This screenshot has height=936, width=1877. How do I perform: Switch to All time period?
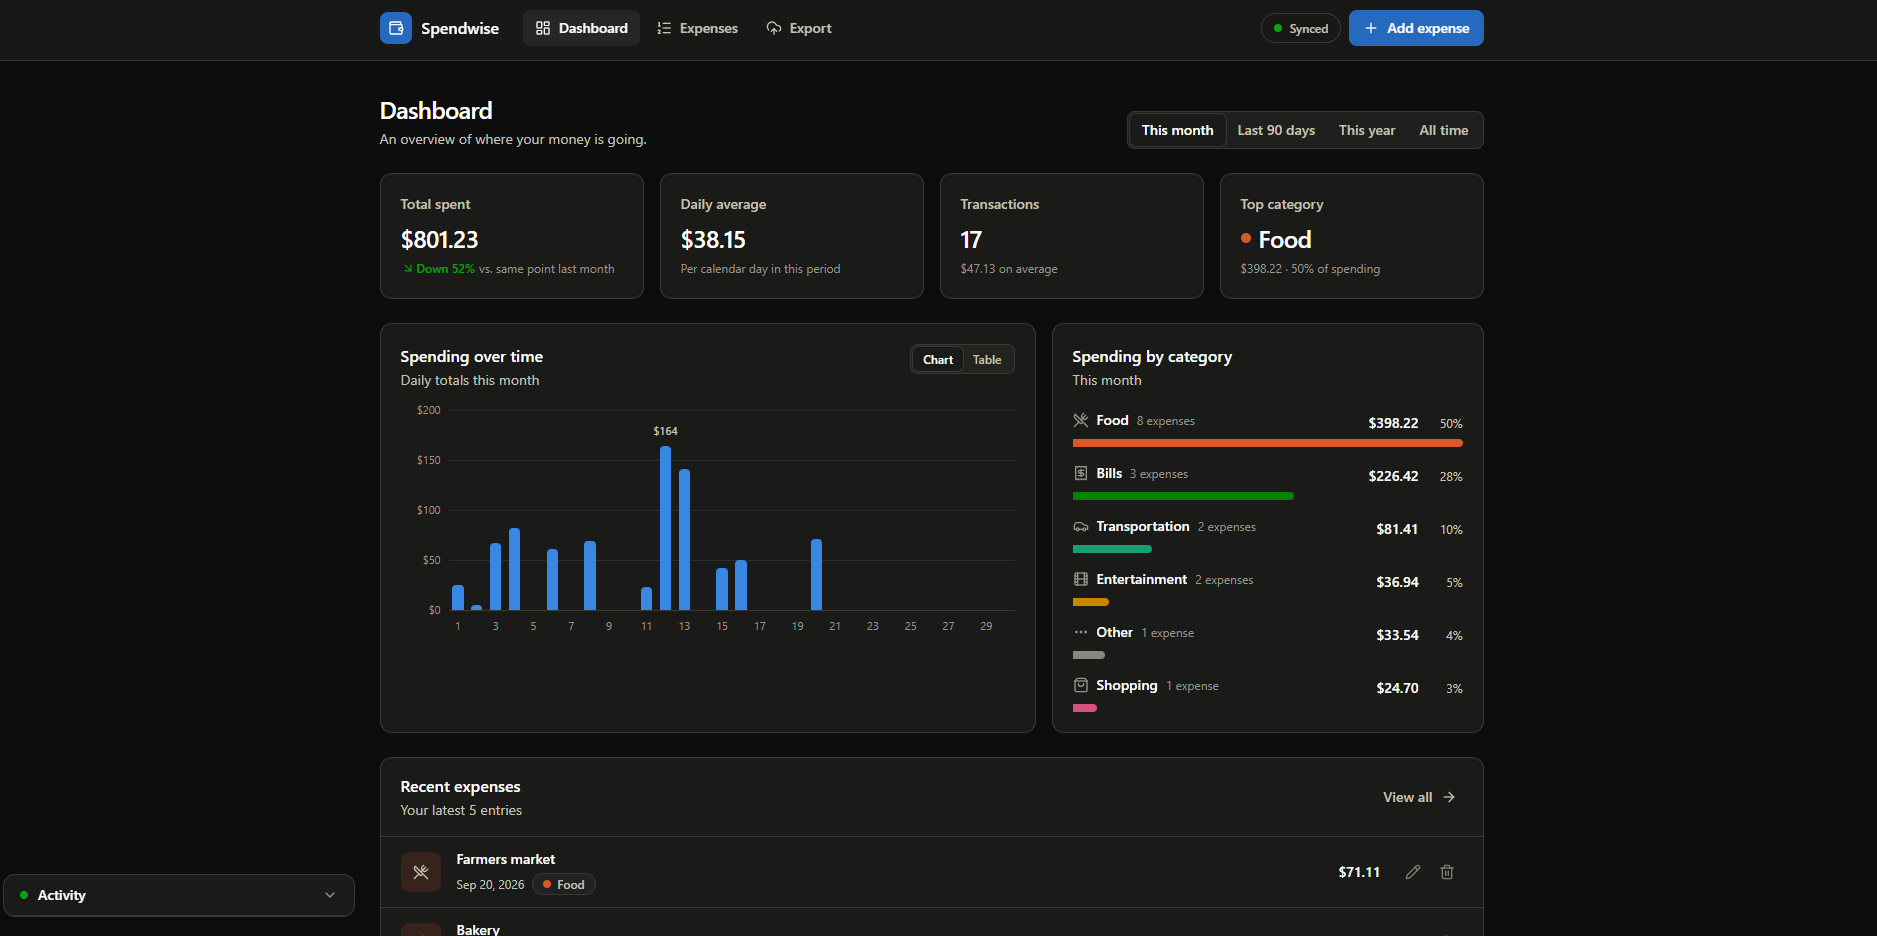pyautogui.click(x=1444, y=130)
